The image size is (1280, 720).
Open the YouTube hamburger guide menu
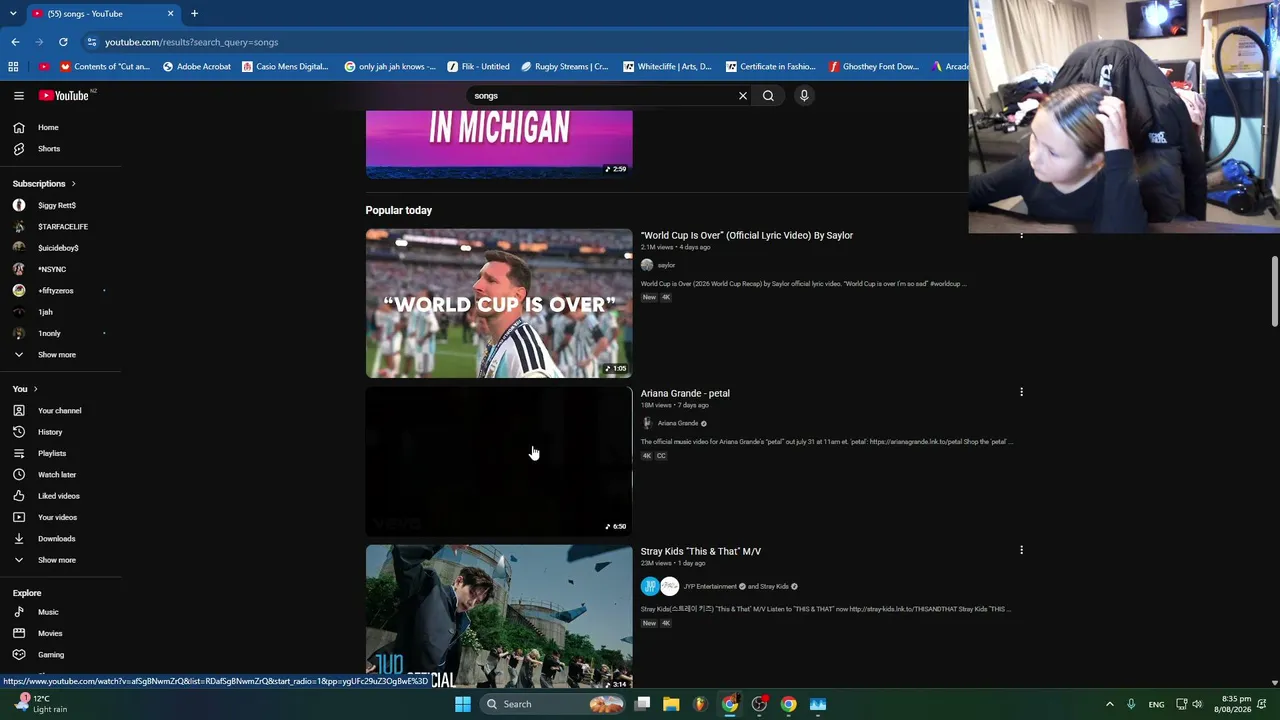tap(19, 96)
